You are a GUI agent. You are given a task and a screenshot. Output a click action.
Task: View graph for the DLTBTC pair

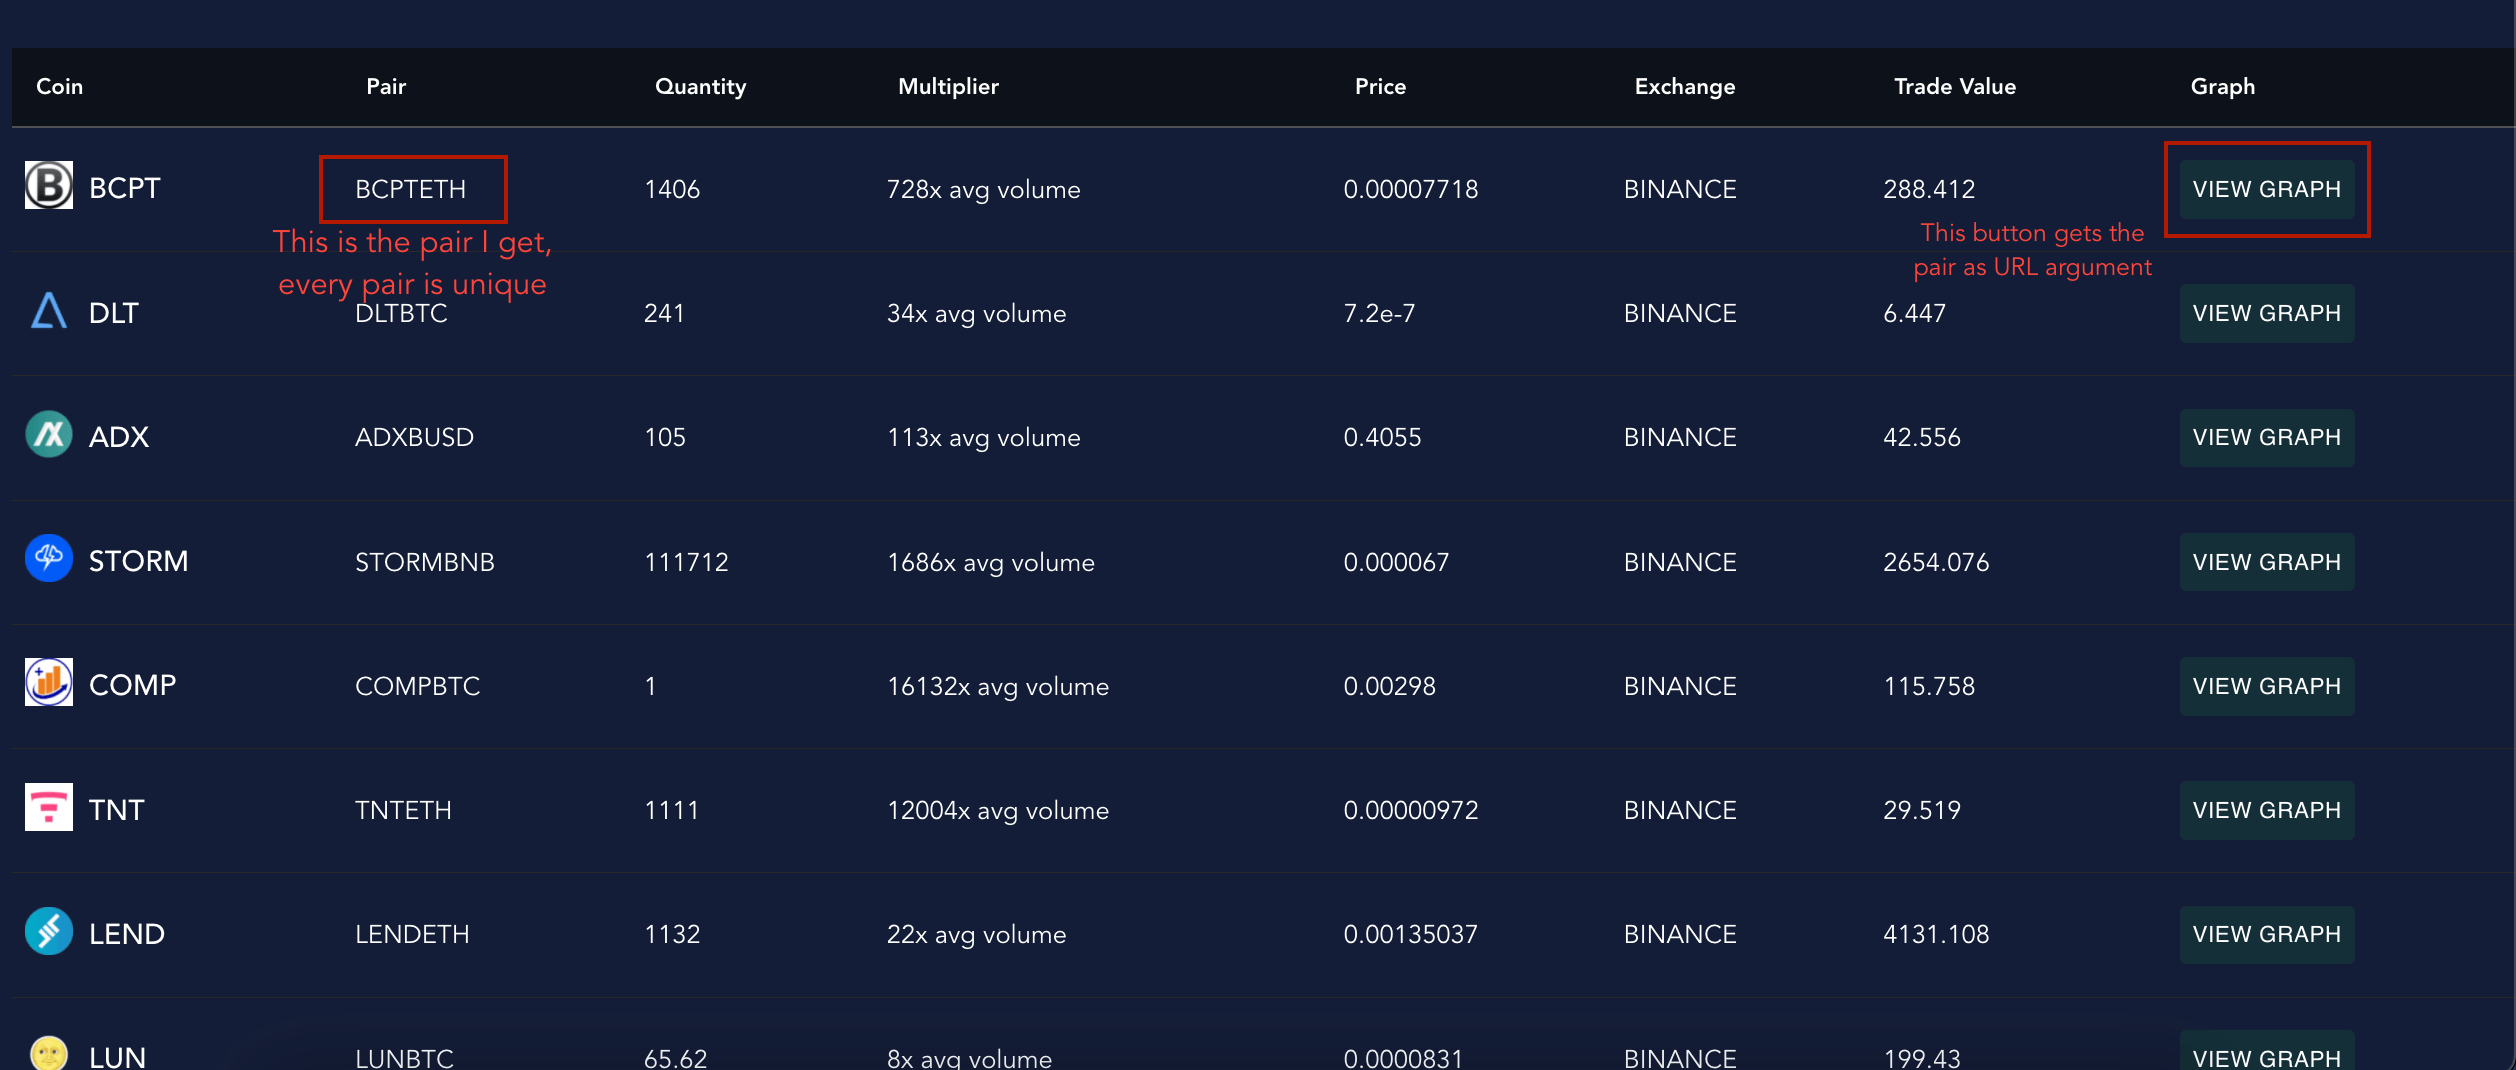(x=2267, y=313)
